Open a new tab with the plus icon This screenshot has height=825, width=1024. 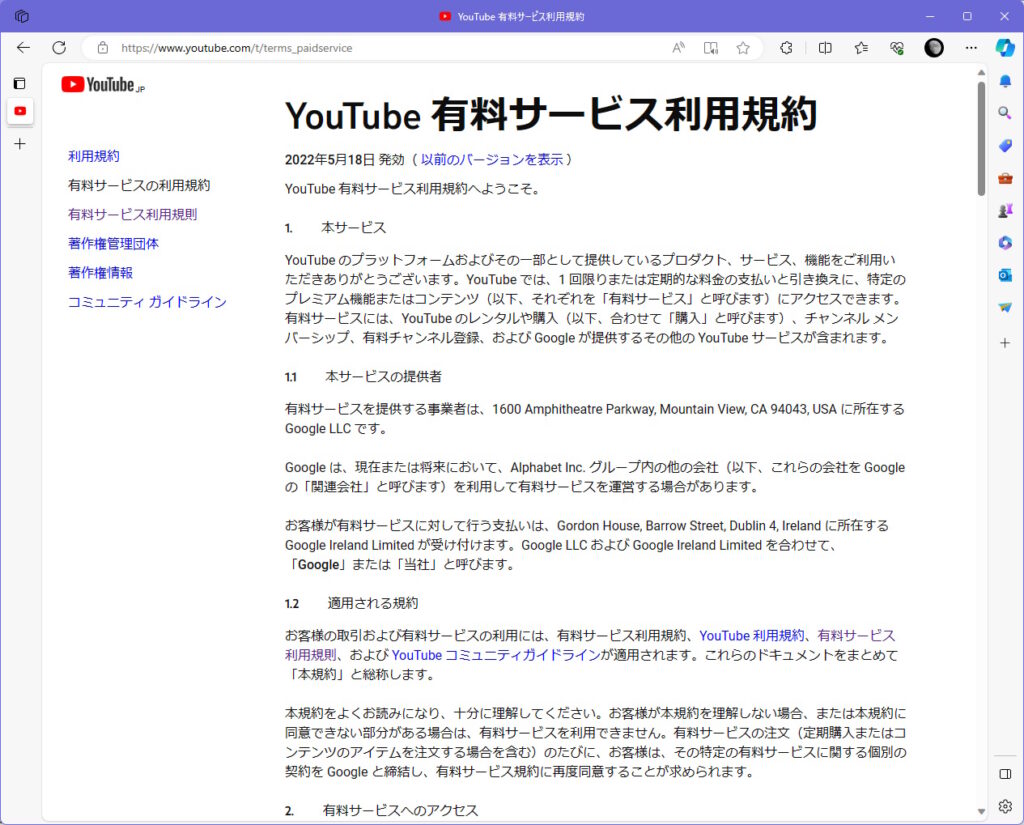click(x=20, y=144)
